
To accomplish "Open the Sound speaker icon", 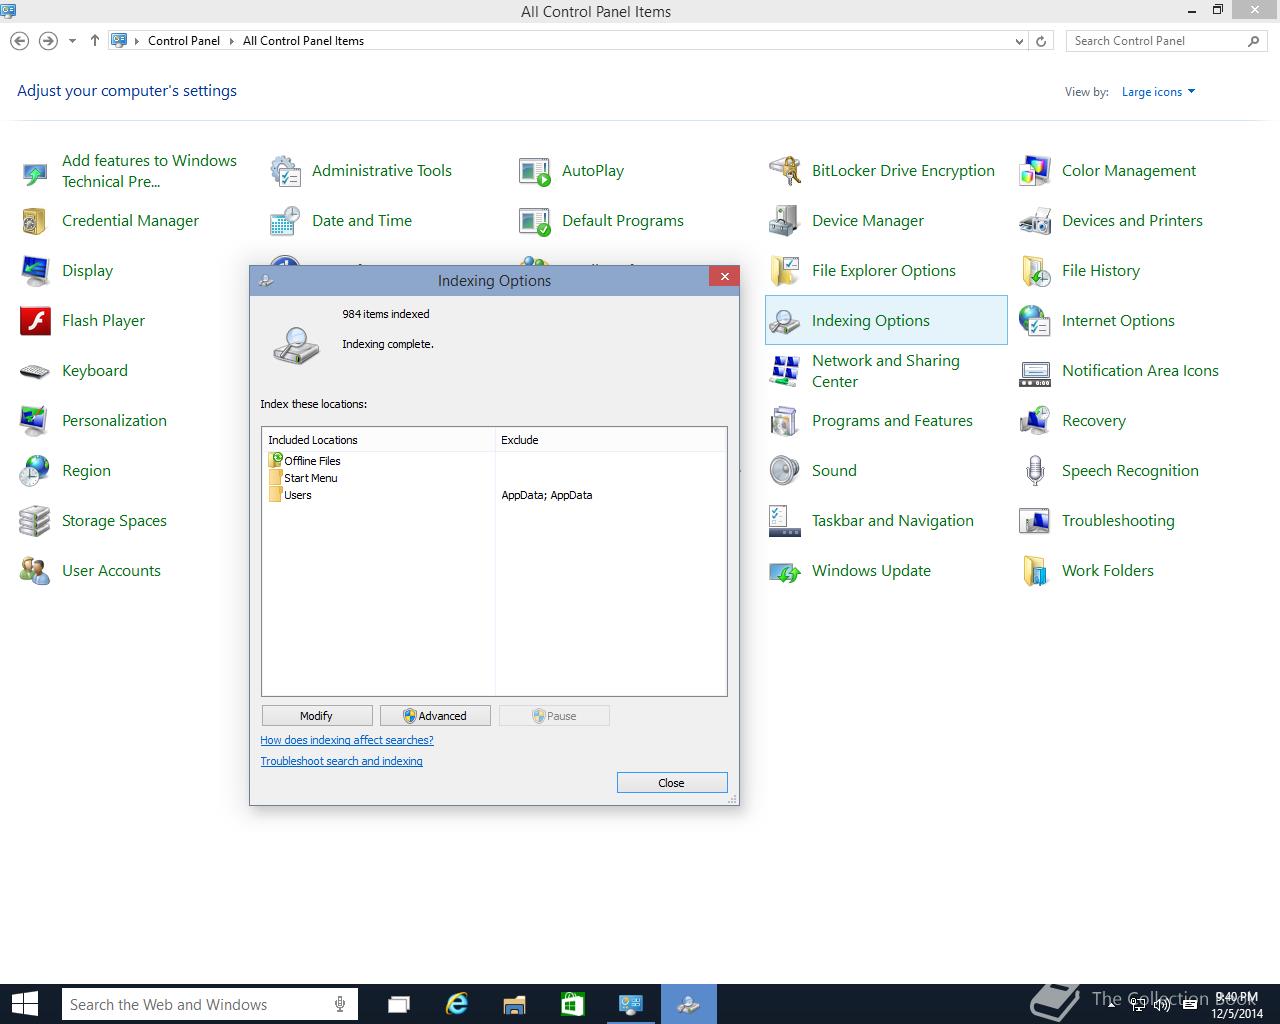I will point(785,471).
